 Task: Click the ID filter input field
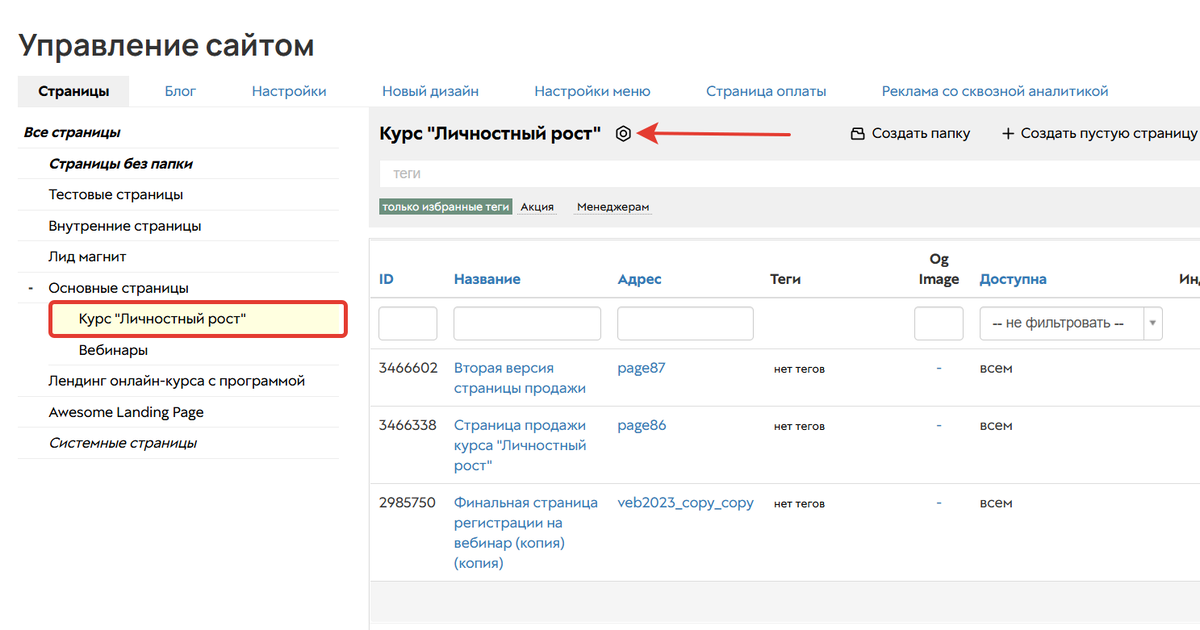coord(408,324)
